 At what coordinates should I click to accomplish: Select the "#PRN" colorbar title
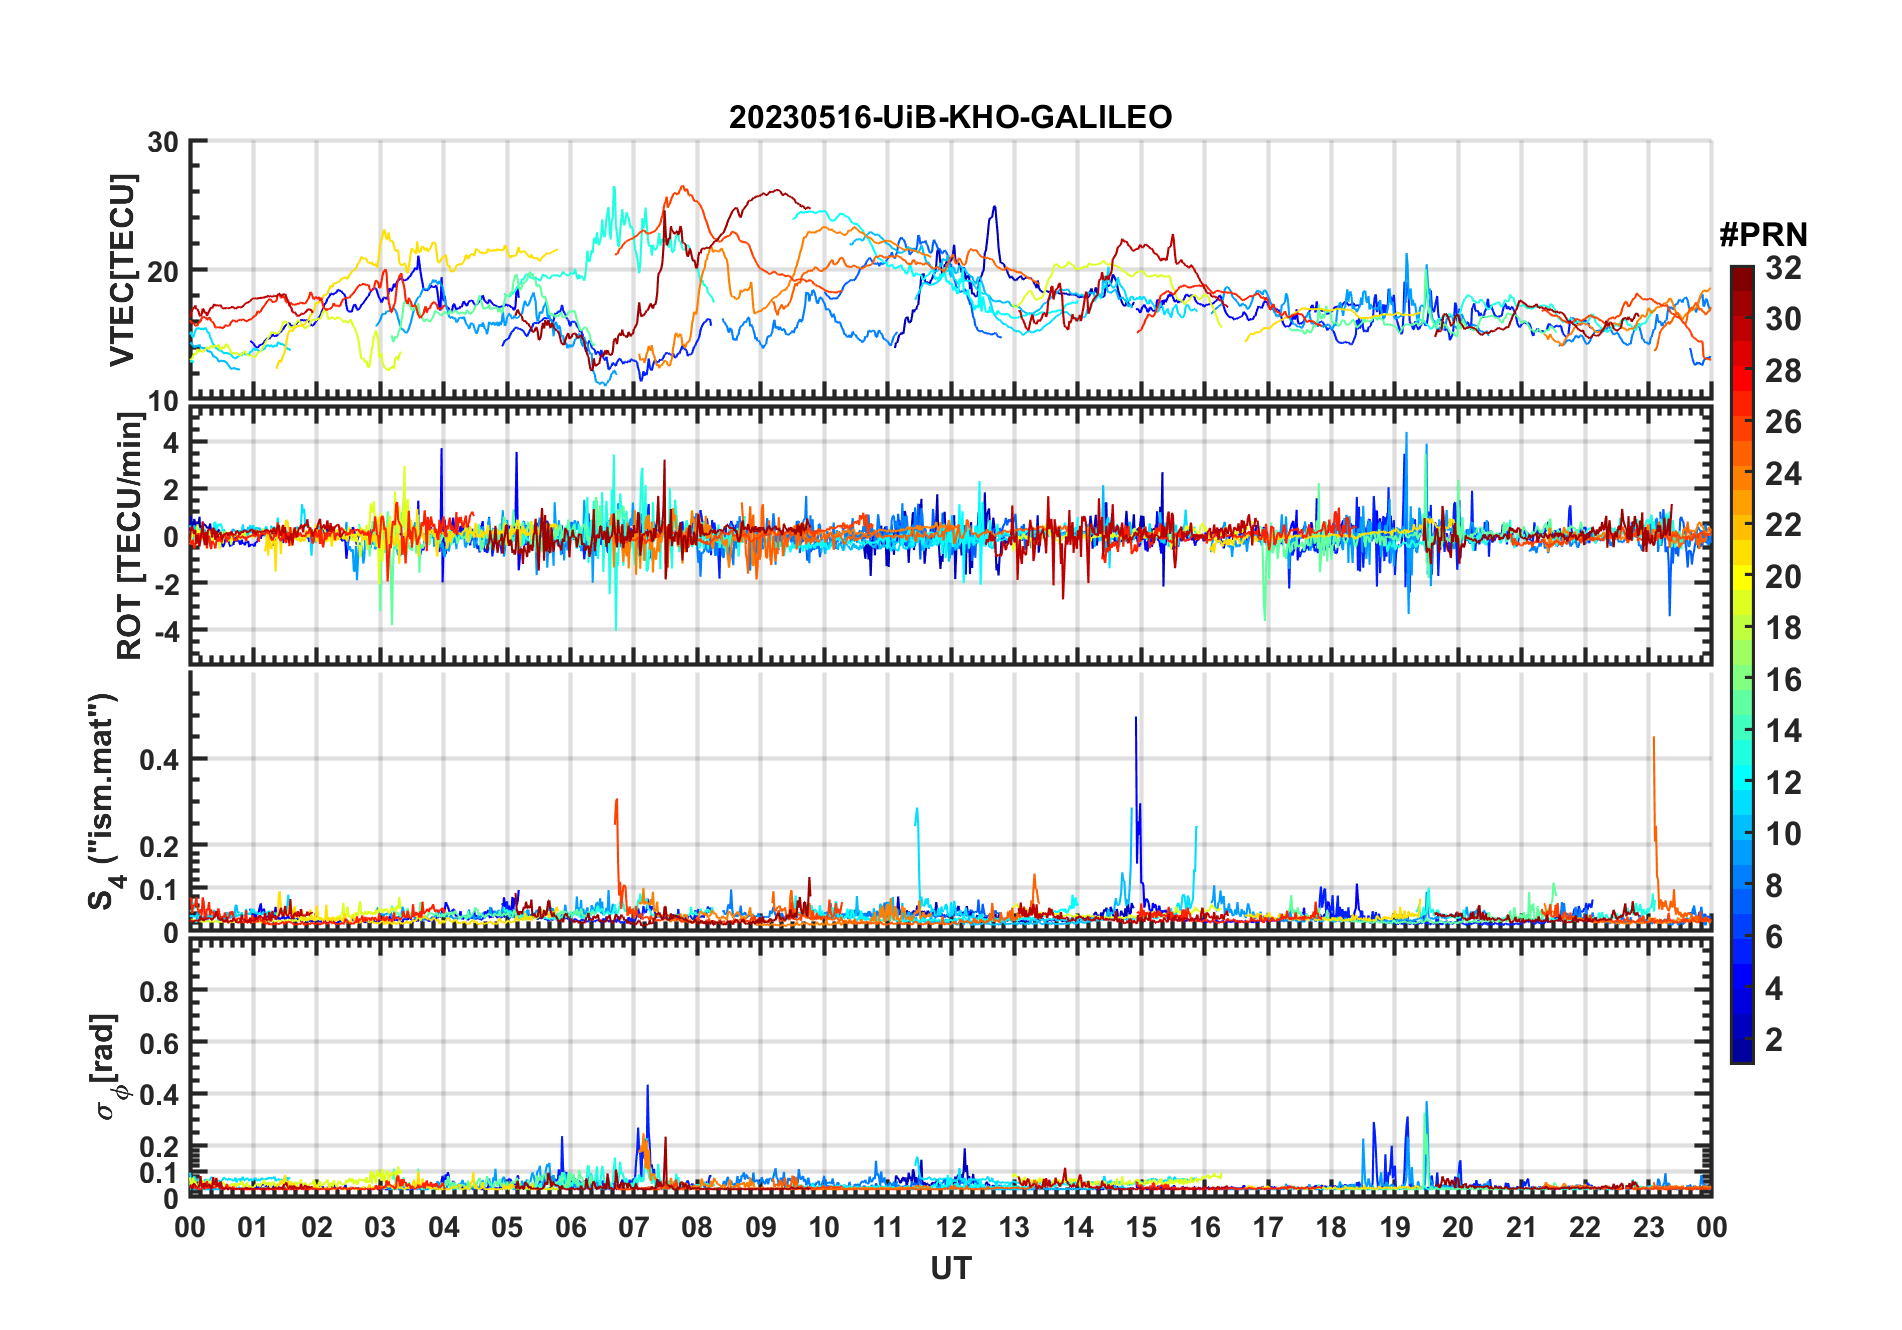pyautogui.click(x=1763, y=235)
